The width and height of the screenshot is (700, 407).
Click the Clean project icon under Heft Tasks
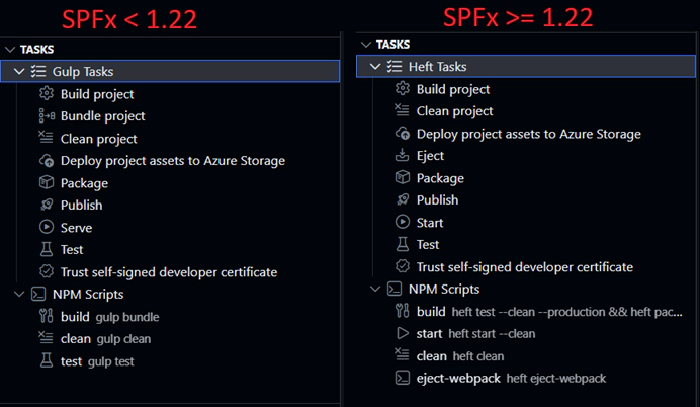(x=402, y=110)
